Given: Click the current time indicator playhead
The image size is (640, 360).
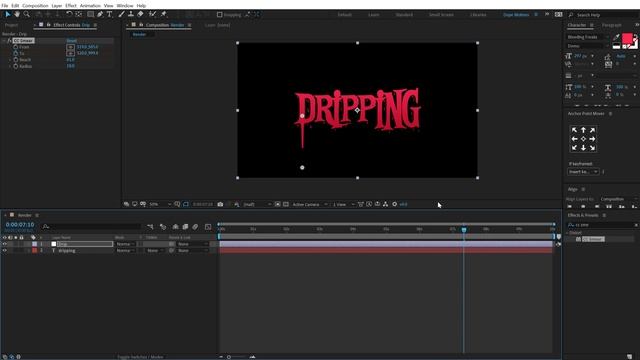Looking at the screenshot, I should 464,230.
